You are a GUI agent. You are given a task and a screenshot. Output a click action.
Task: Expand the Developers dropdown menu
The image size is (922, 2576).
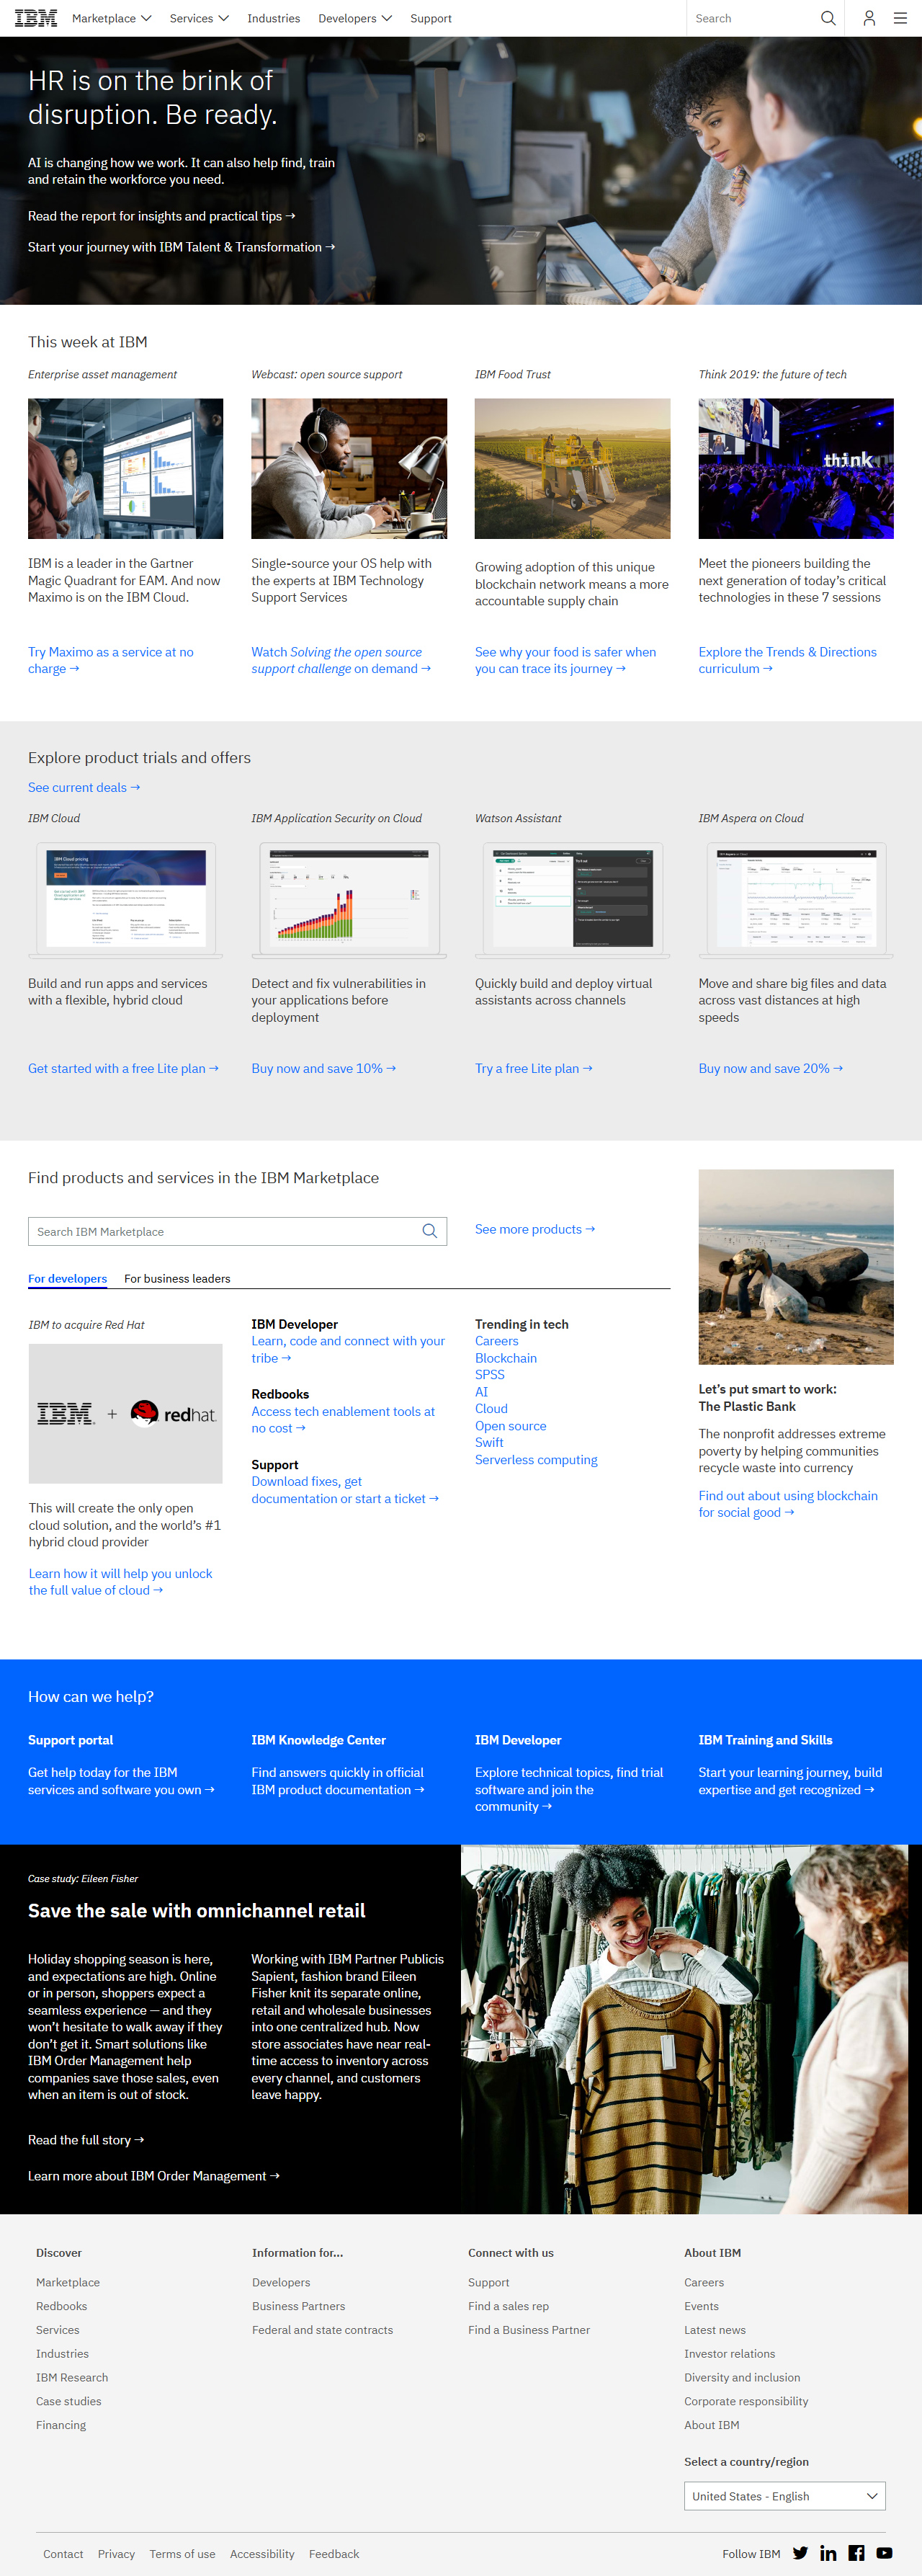pyautogui.click(x=355, y=18)
